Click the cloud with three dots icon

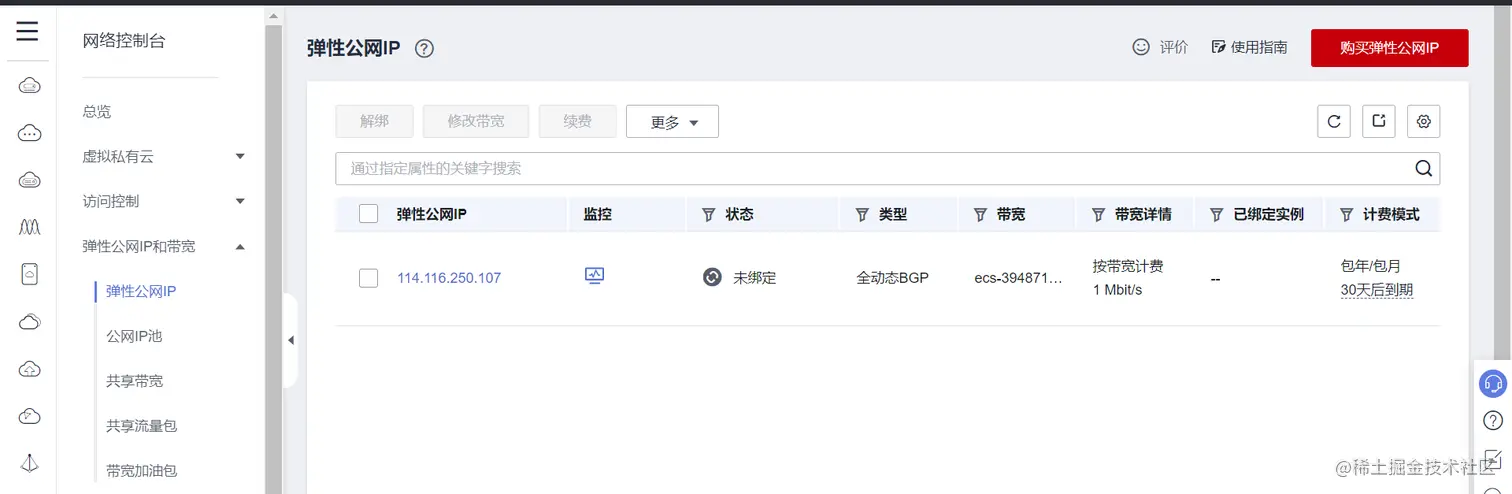(30, 133)
